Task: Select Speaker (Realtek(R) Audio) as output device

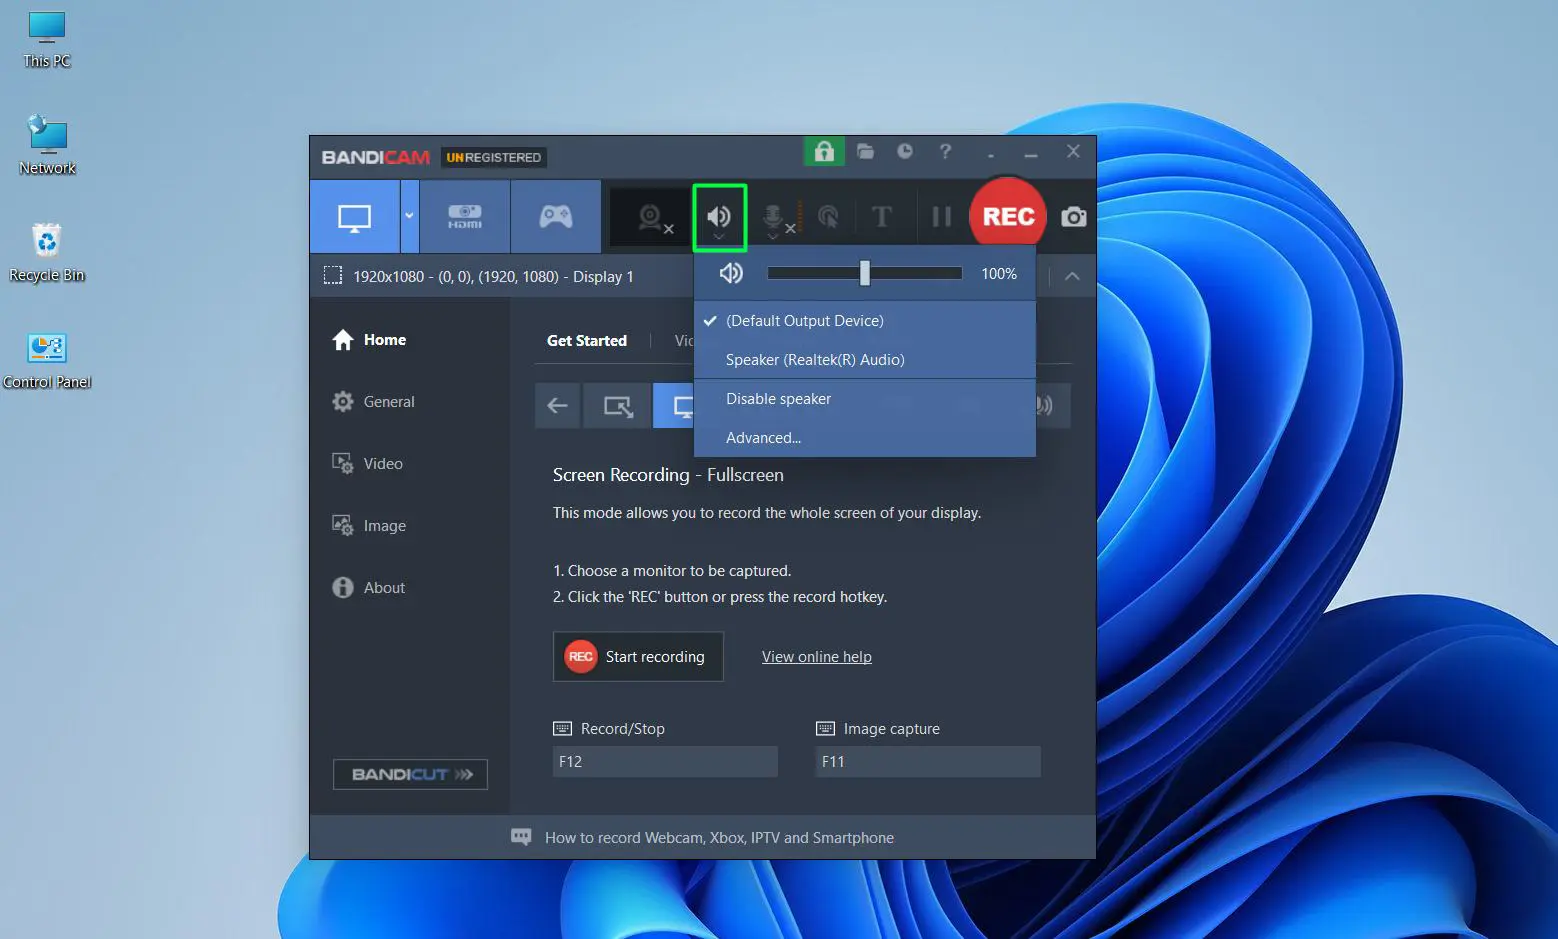Action: pyautogui.click(x=815, y=359)
